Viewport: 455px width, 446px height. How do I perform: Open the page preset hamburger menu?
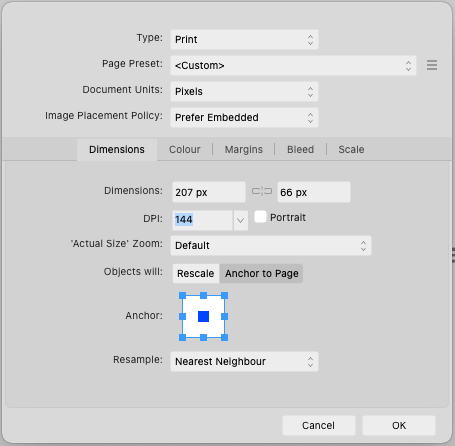coord(432,65)
